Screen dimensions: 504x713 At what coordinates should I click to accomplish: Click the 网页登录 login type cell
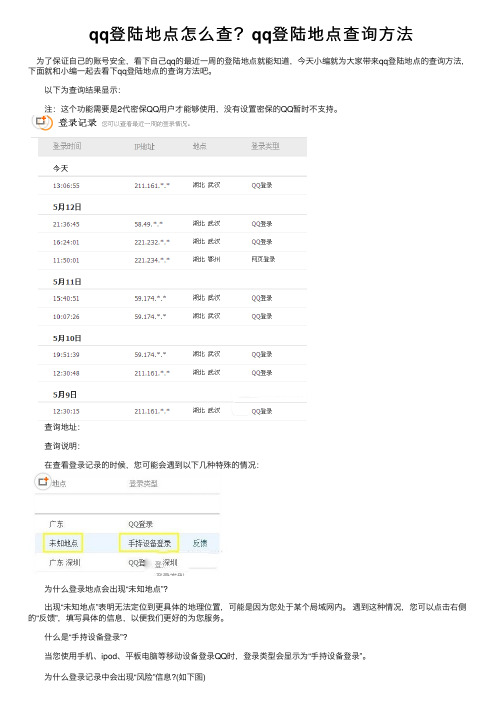tap(263, 259)
